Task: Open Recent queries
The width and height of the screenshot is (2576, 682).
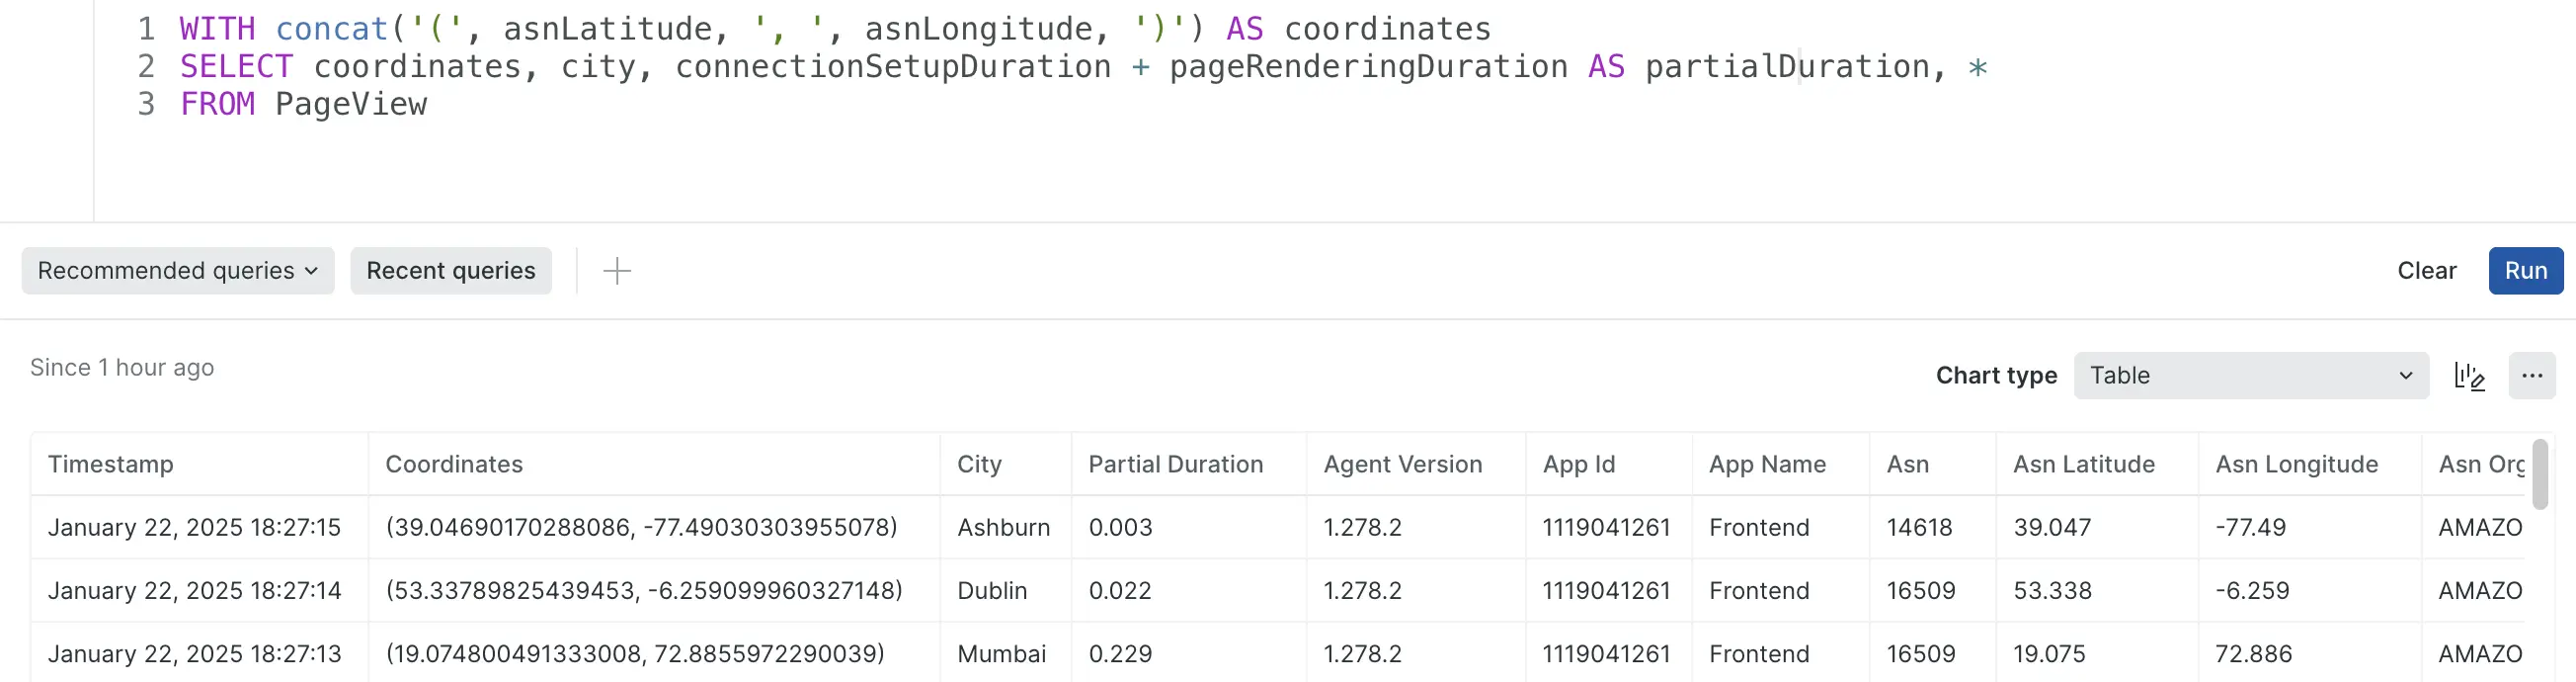Action: click(450, 271)
